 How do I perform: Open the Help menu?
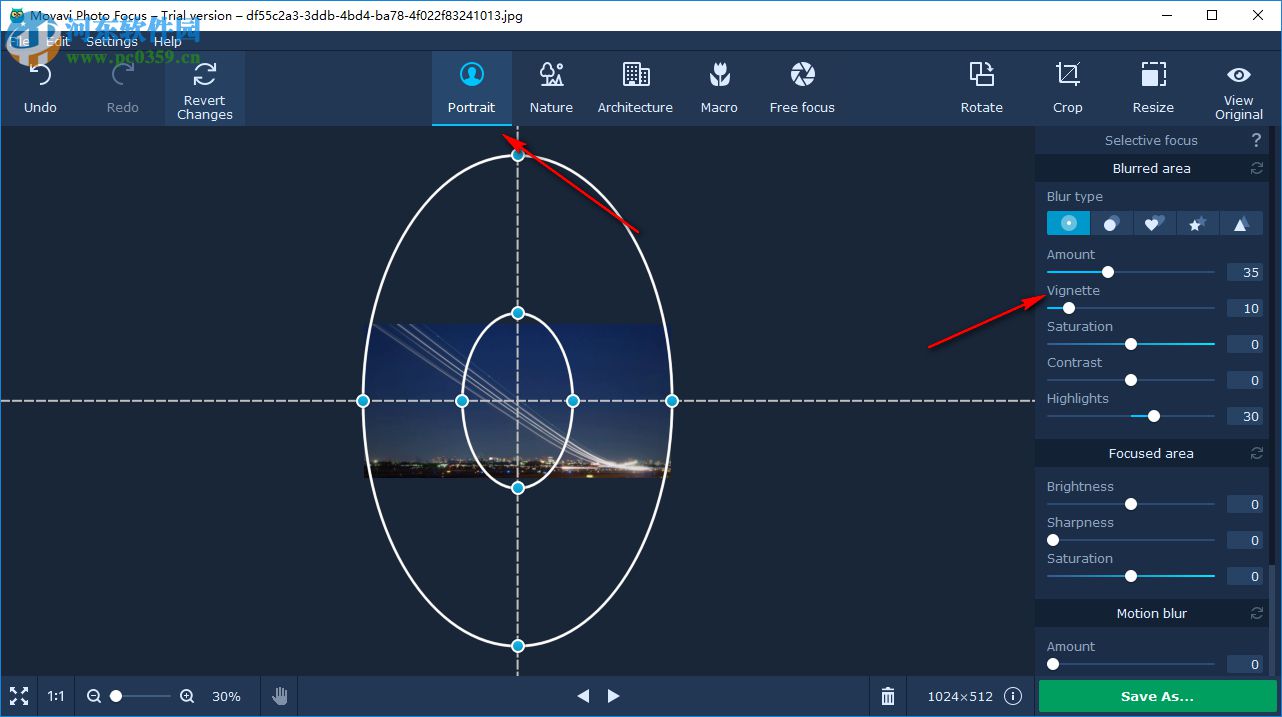(168, 41)
